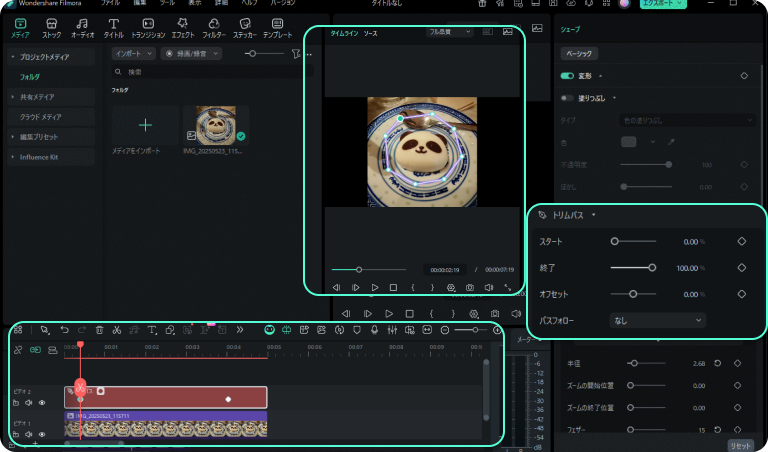Viewport: 768px width, 452px height.
Task: Hide the ビデオ 2 track with eye icon
Action: [x=42, y=403]
